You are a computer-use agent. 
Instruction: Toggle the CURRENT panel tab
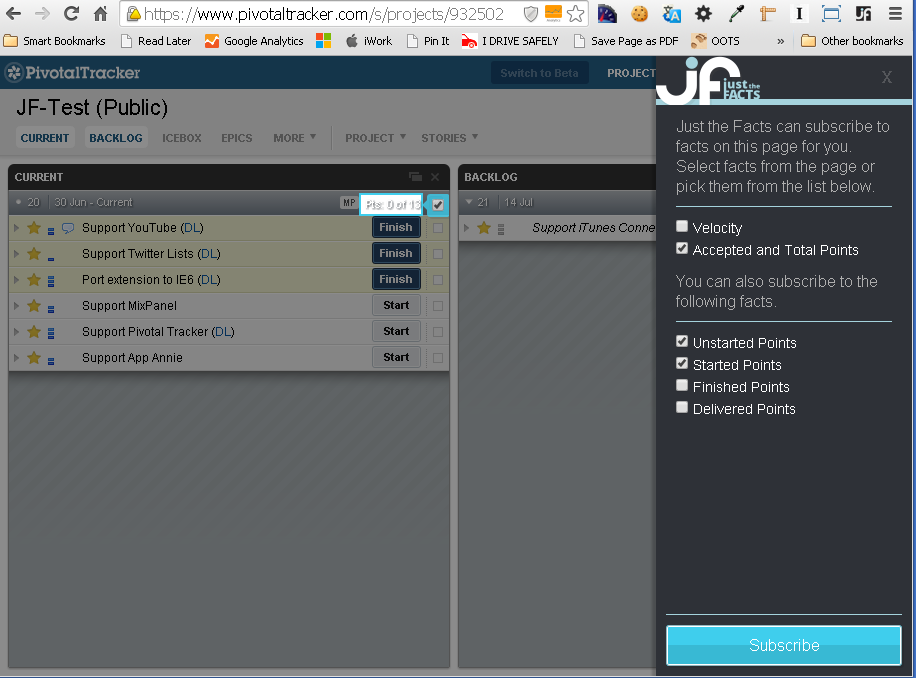pyautogui.click(x=45, y=138)
